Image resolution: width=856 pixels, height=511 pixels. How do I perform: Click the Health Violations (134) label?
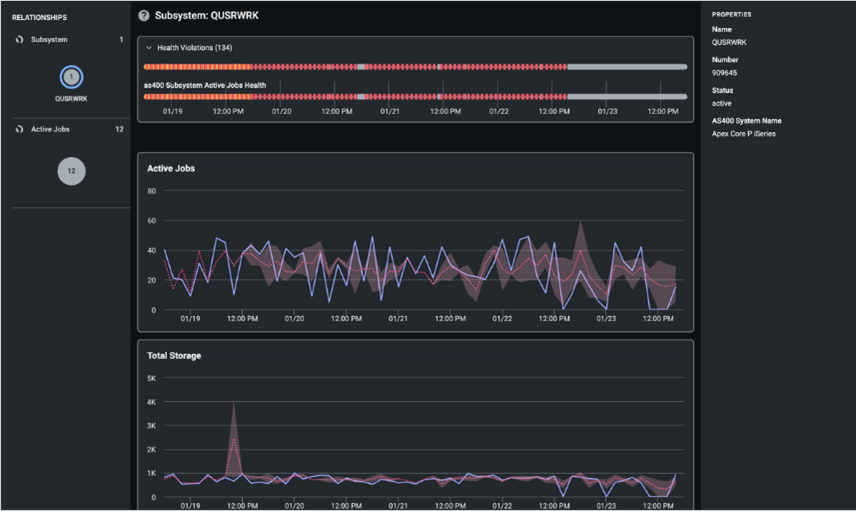194,48
